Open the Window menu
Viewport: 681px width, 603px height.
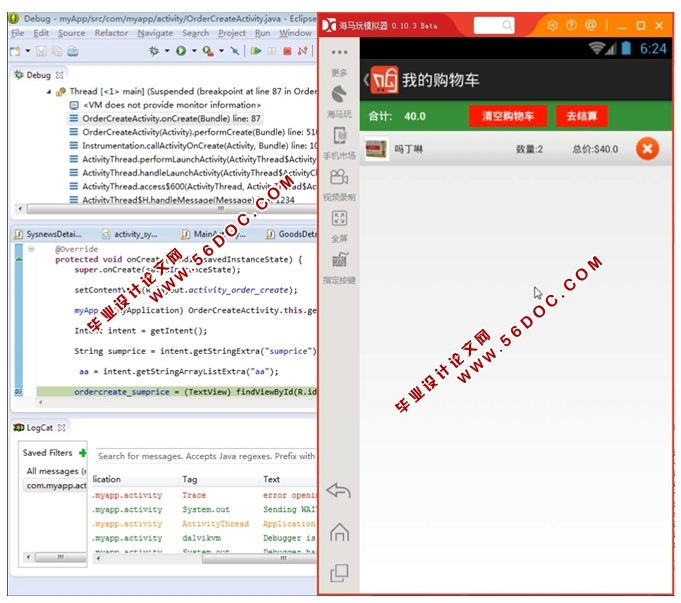[295, 33]
